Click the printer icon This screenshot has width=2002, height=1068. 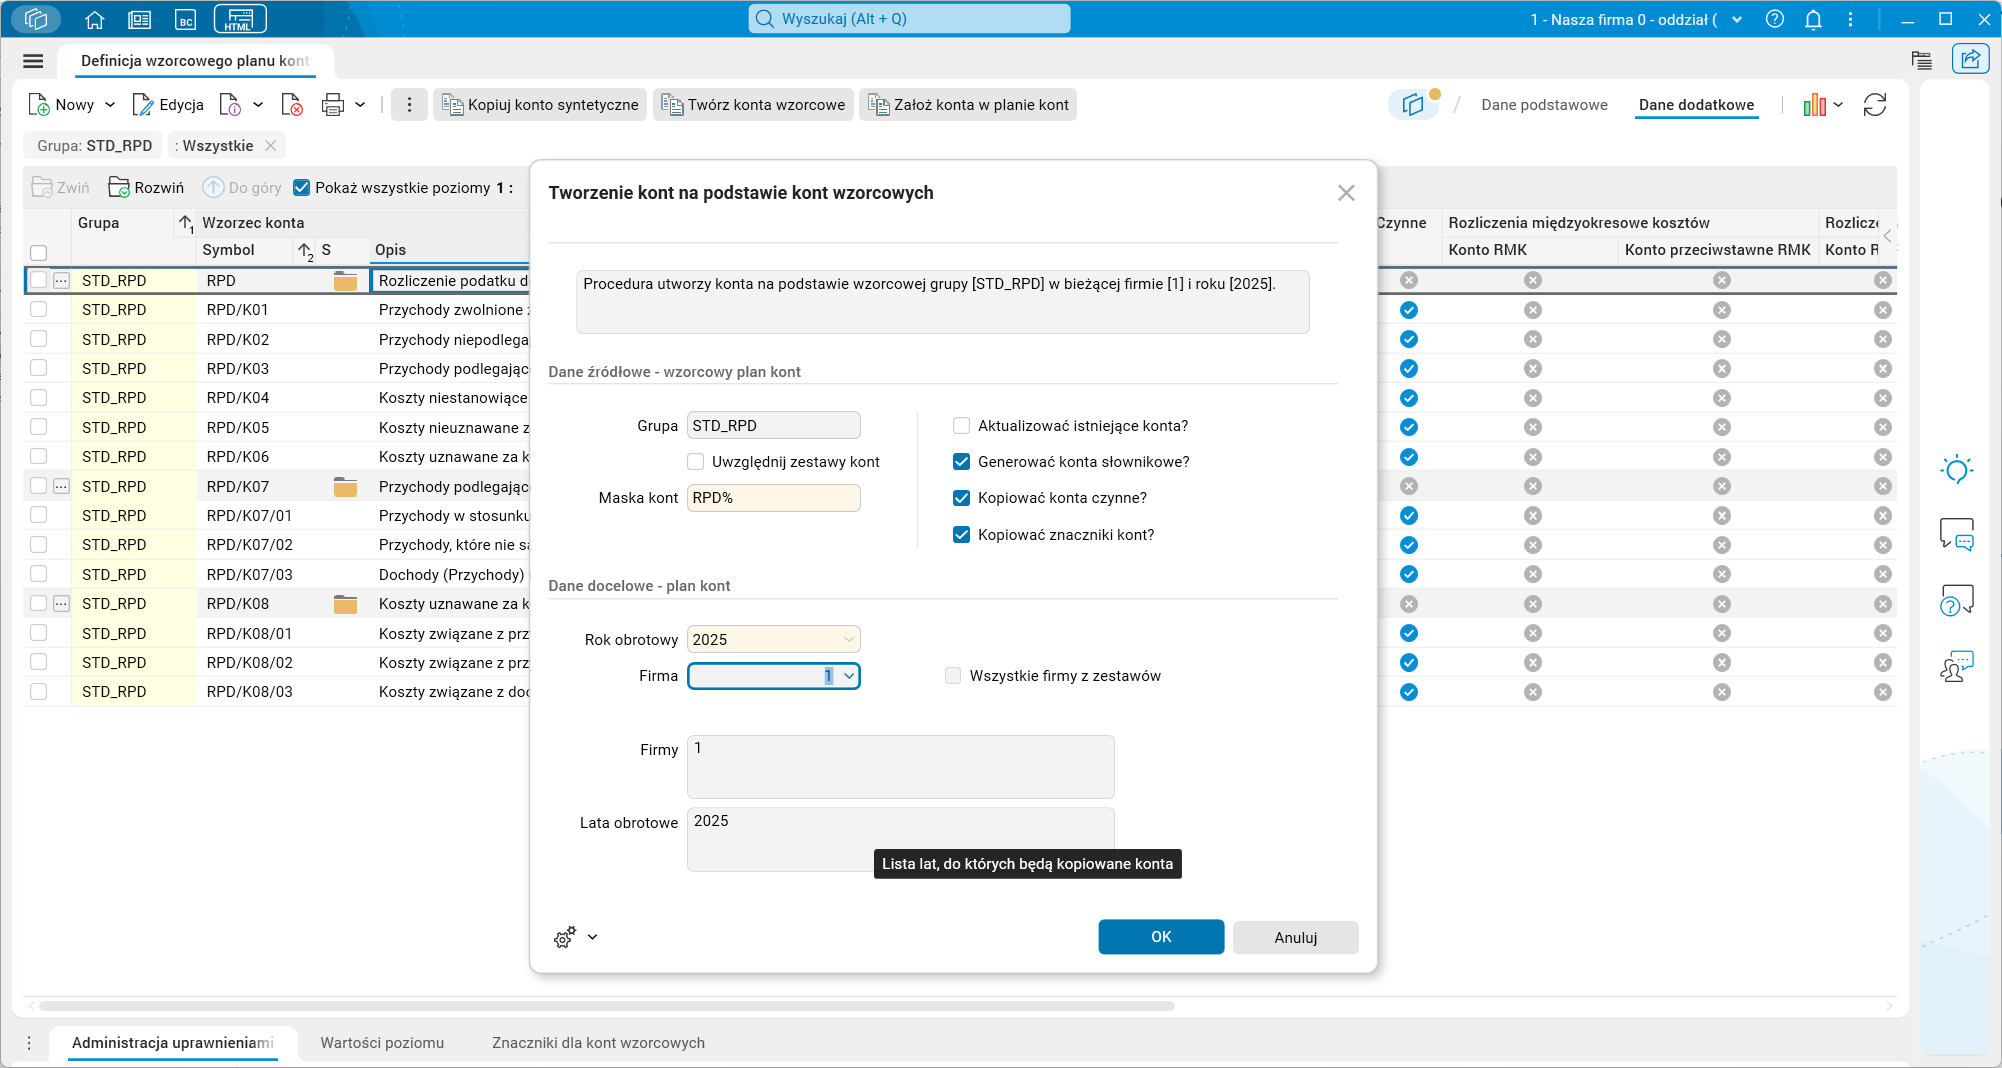click(x=333, y=105)
